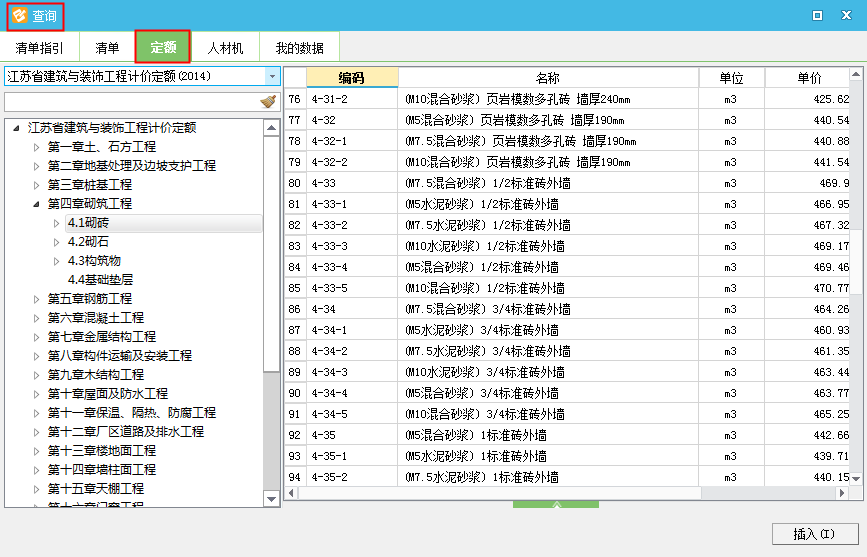Image resolution: width=867 pixels, height=557 pixels.
Task: Switch to the 清单指引 tab
Action: coord(40,47)
